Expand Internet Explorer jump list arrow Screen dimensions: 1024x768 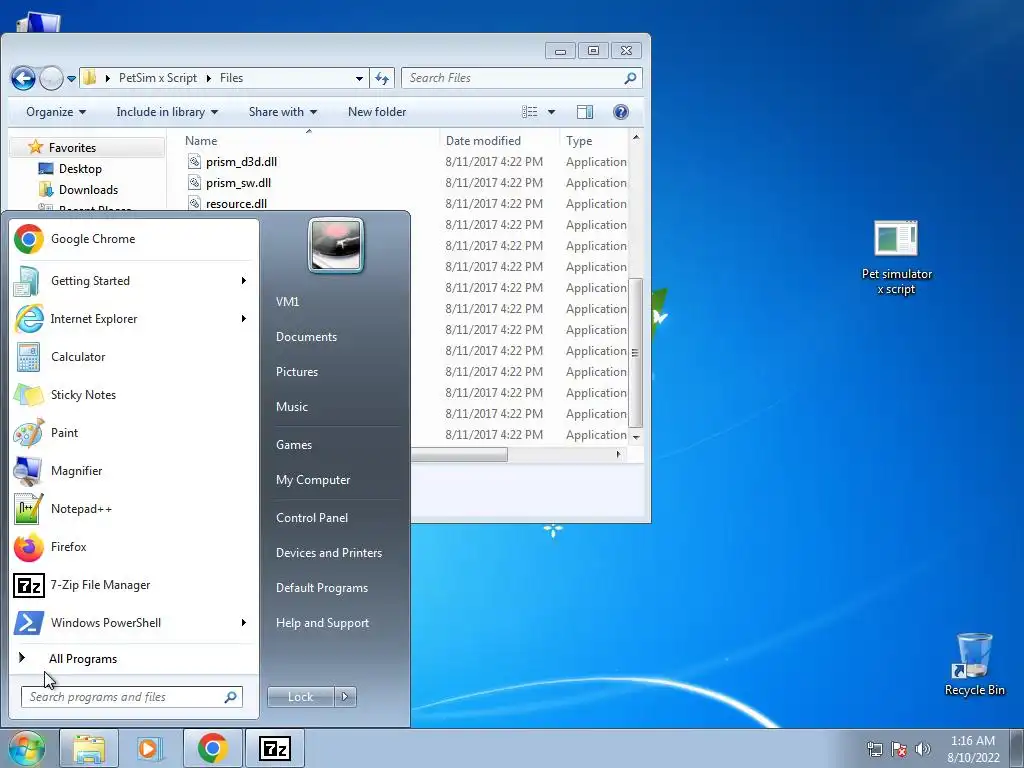point(244,319)
